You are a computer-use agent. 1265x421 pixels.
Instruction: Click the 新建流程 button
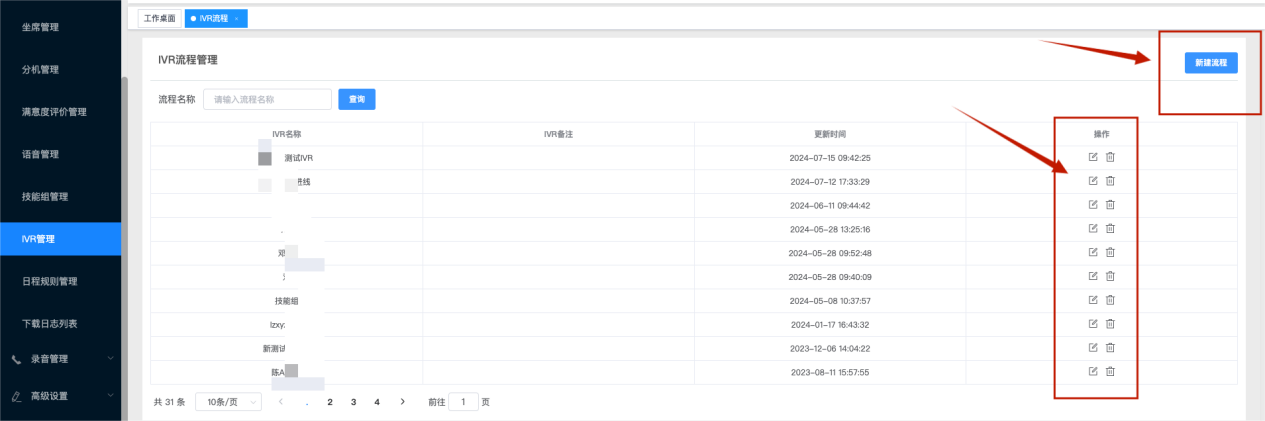1211,62
